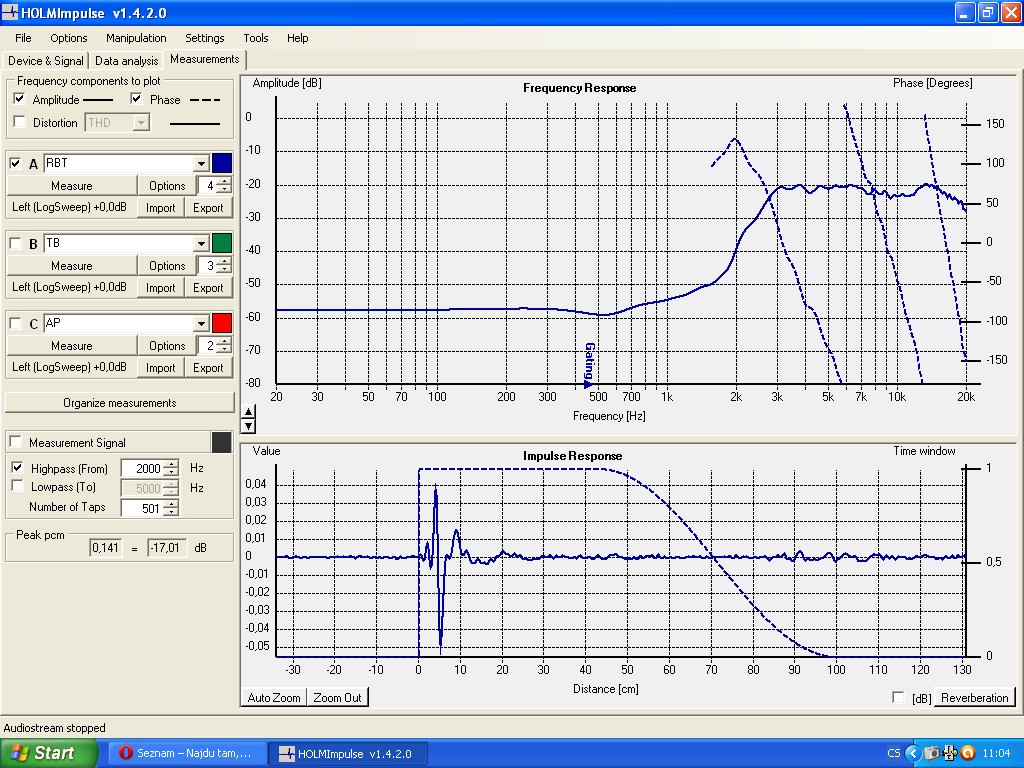Switch to the Device & Signal tab
Viewport: 1024px width, 768px height.
[x=46, y=61]
